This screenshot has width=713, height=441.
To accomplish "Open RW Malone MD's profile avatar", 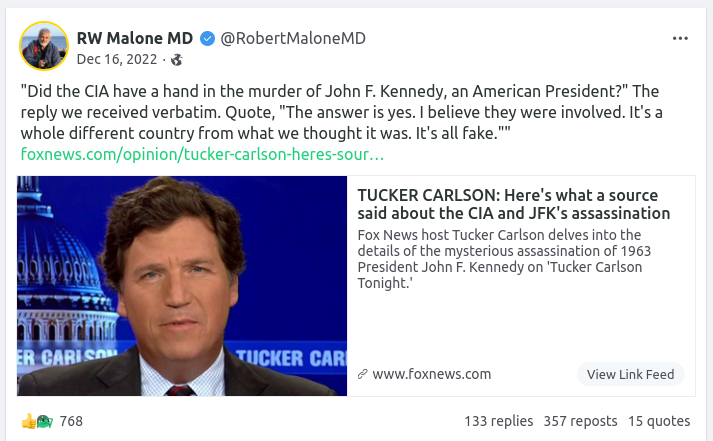I will pyautogui.click(x=44, y=46).
